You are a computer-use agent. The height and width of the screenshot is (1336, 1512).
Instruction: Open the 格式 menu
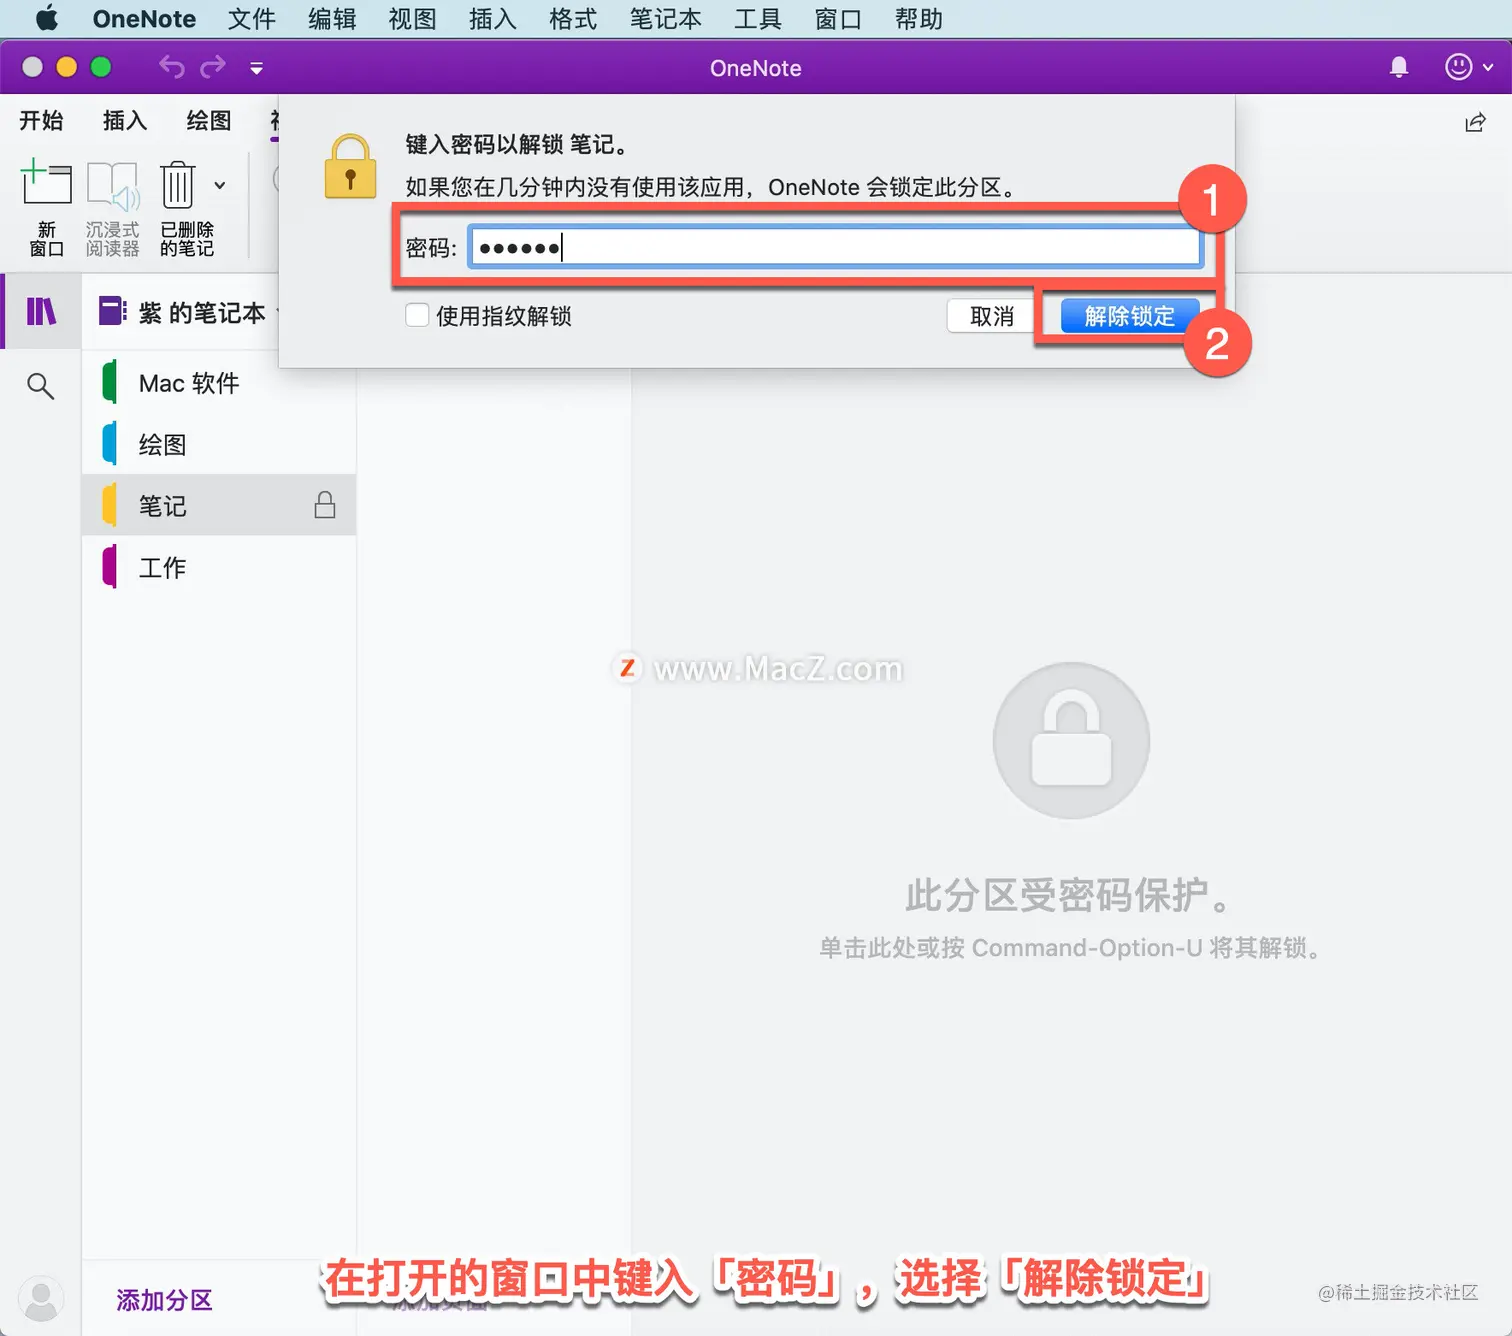tap(572, 19)
